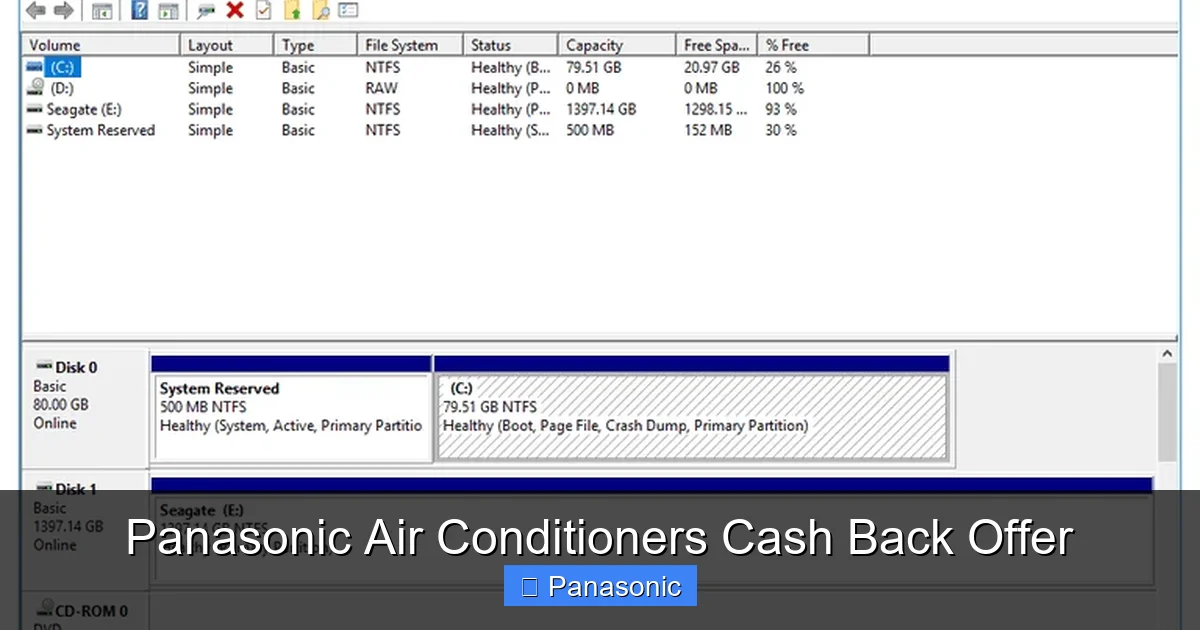Sort by the Layout column header

(x=227, y=45)
